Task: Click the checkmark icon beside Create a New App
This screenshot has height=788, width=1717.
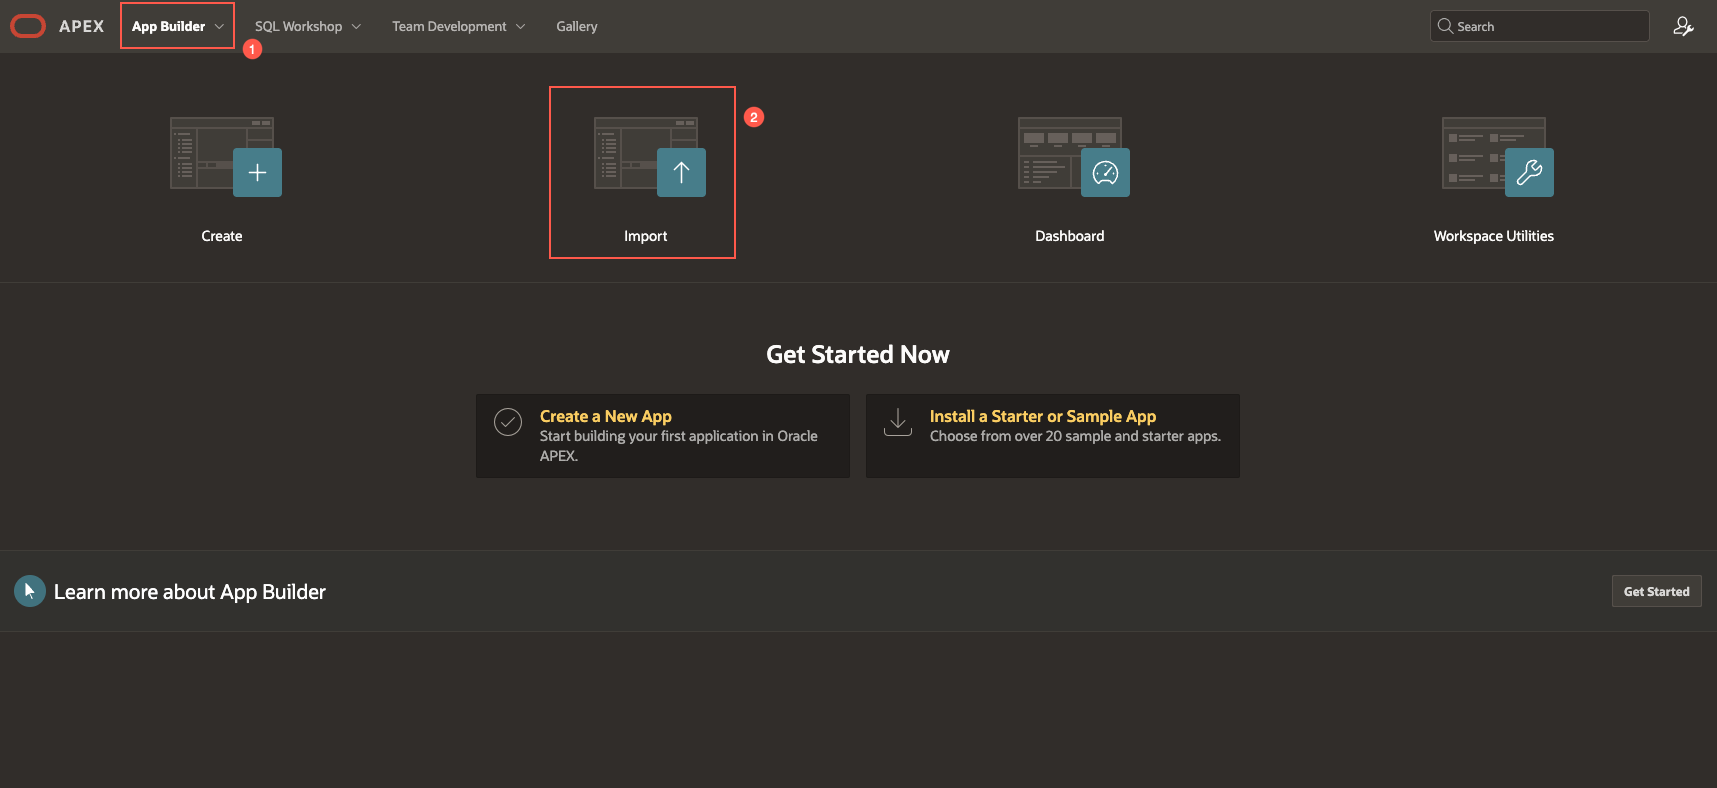Action: (x=508, y=422)
